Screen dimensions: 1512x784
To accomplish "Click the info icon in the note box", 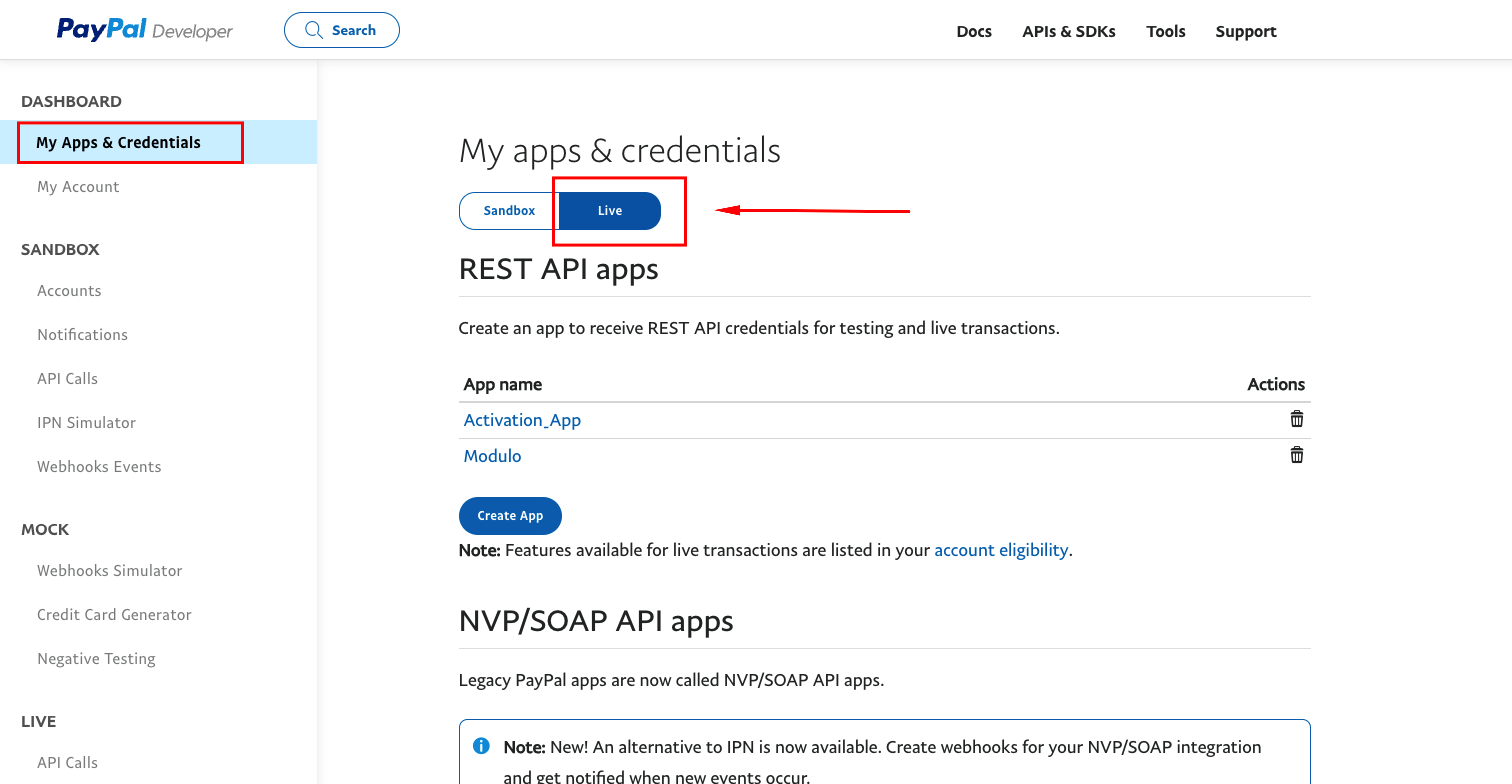I will [x=481, y=746].
